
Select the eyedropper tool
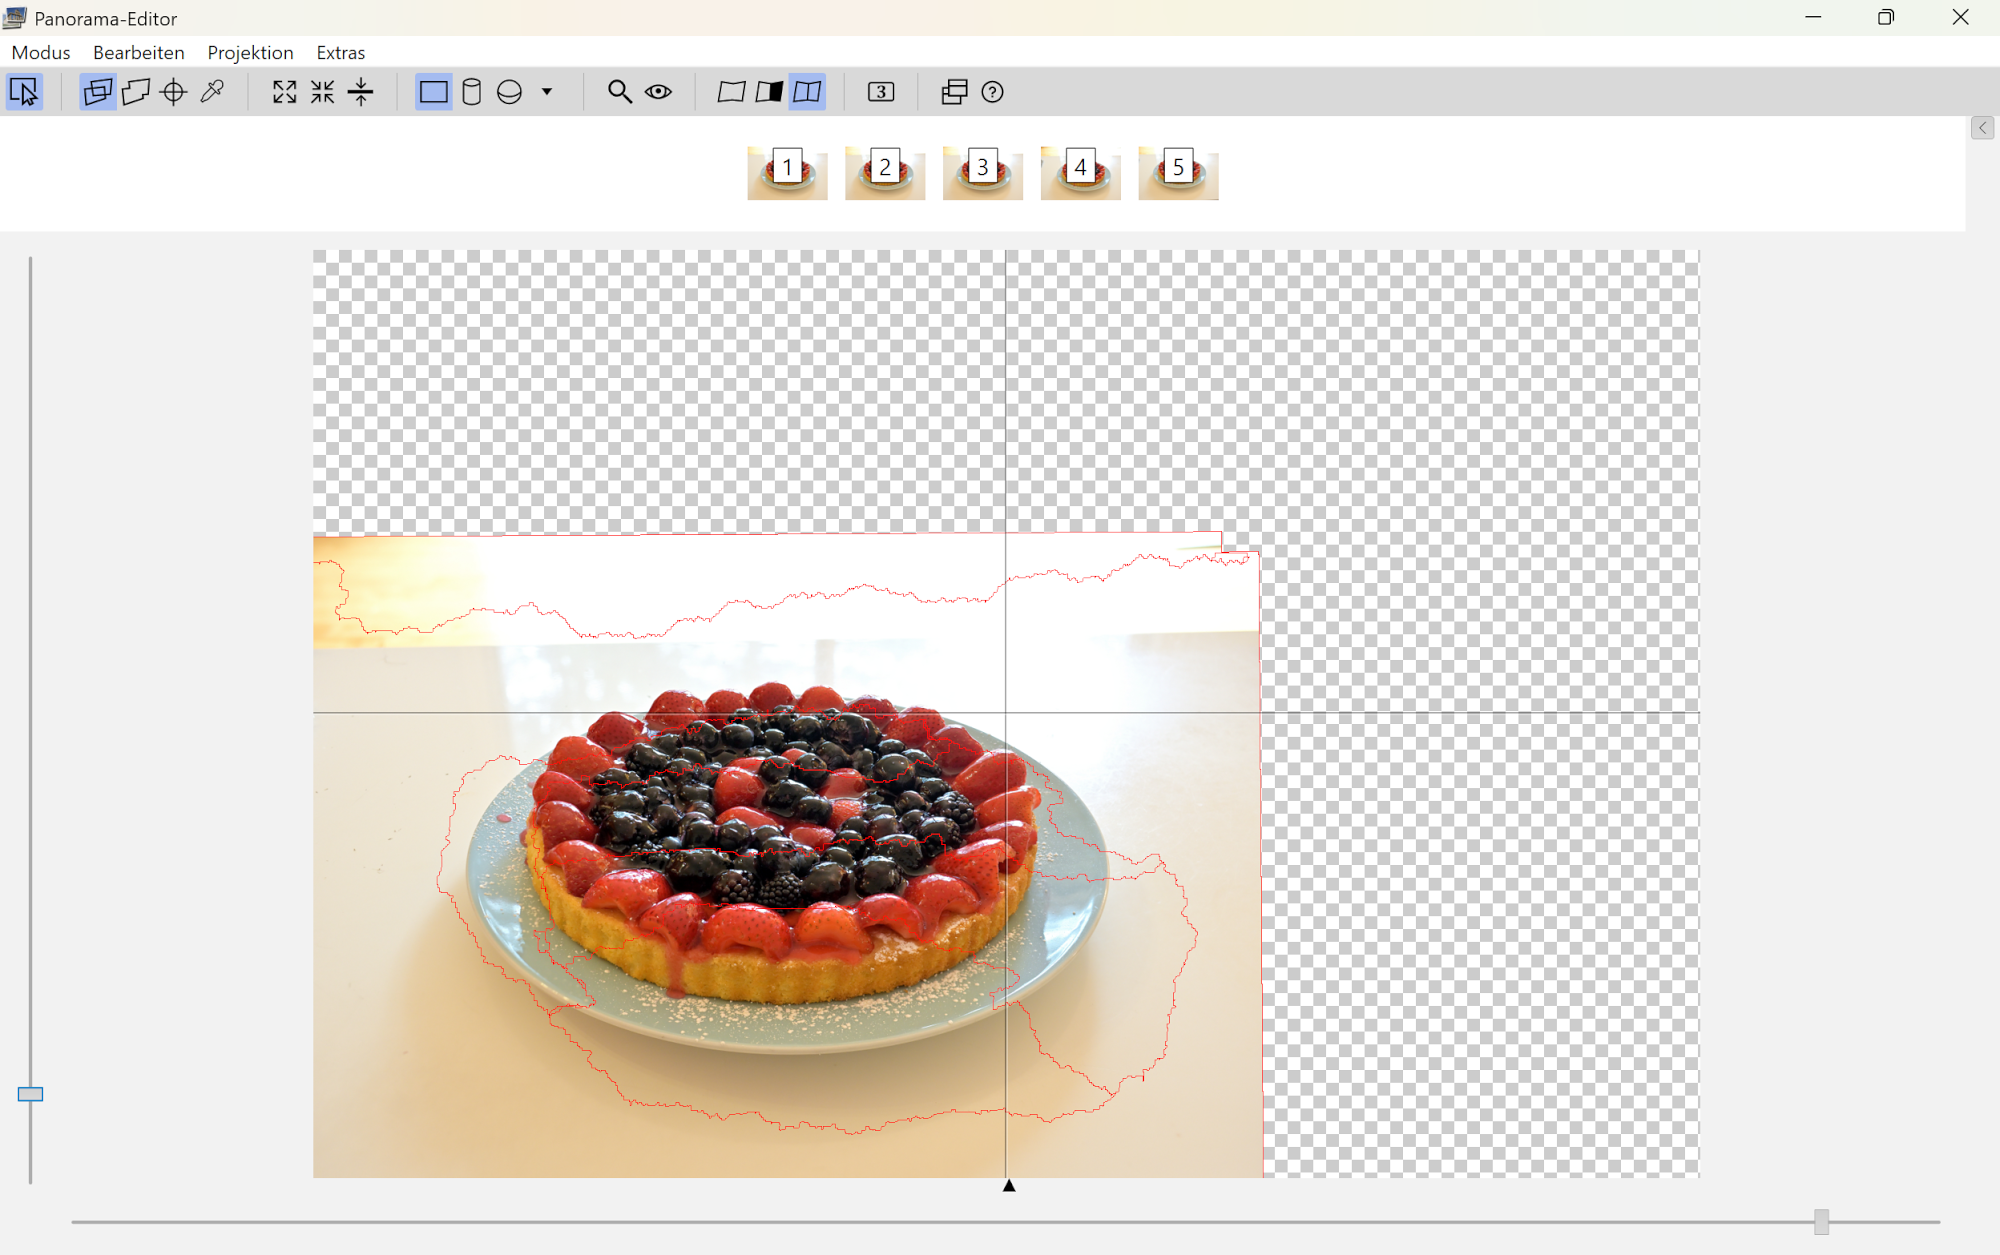click(x=212, y=92)
